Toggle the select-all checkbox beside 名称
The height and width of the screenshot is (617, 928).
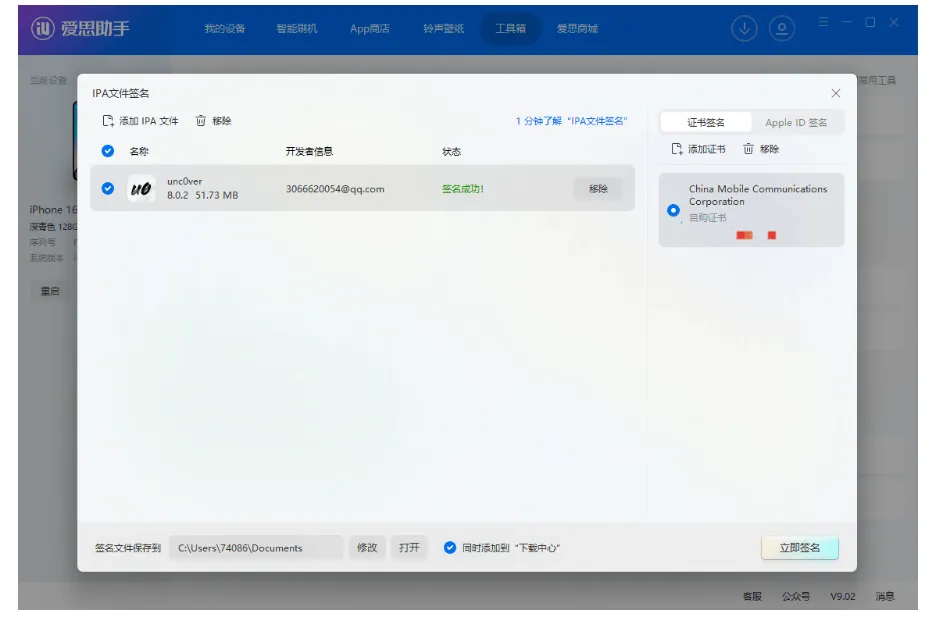click(x=108, y=151)
